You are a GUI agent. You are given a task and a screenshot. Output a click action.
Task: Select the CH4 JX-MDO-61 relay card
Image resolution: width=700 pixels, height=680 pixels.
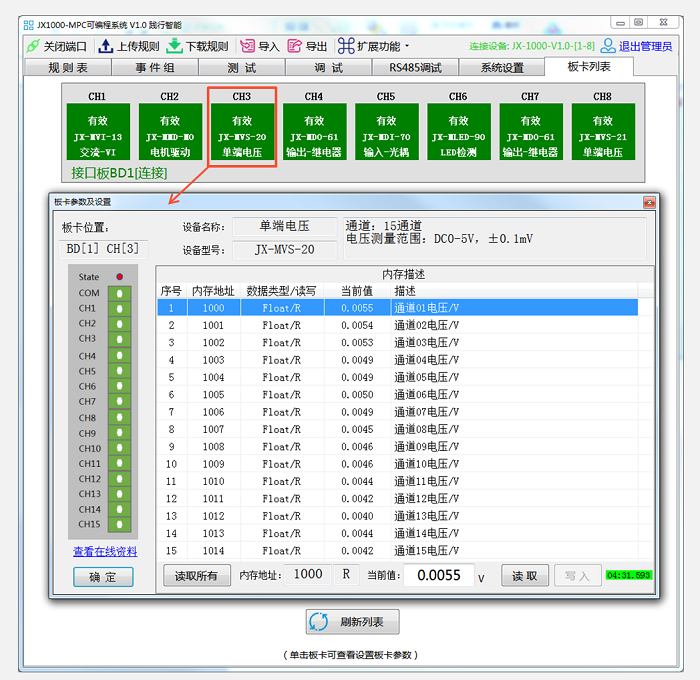(x=315, y=131)
